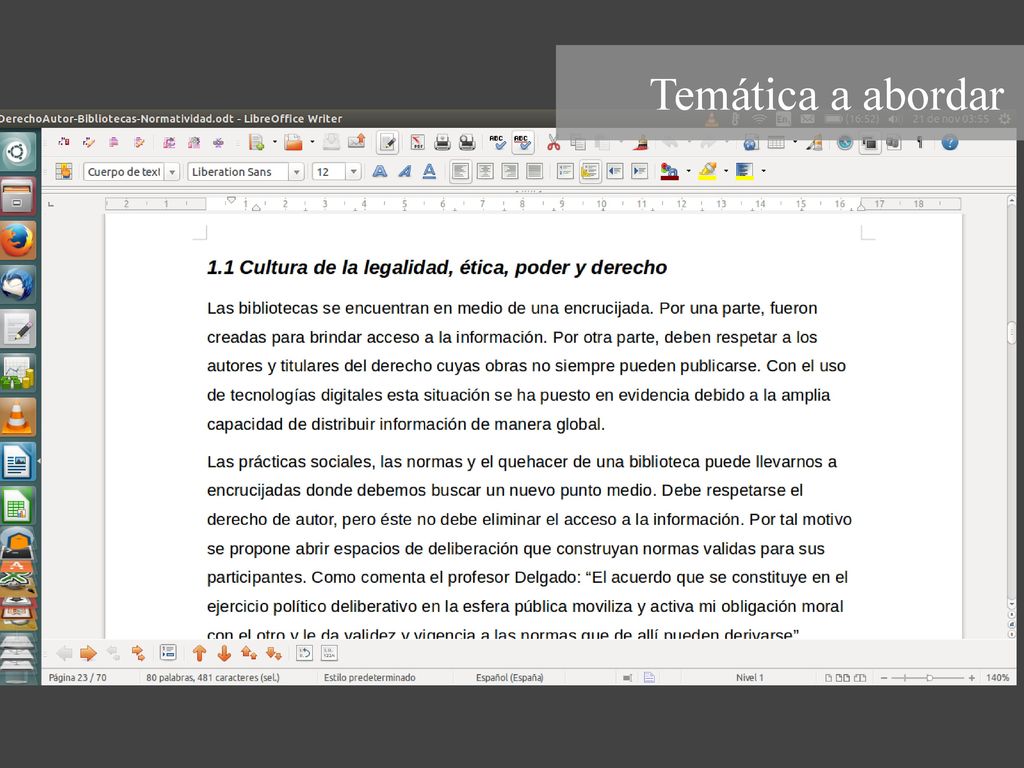
Task: Expand font color palette arrow
Action: point(688,171)
